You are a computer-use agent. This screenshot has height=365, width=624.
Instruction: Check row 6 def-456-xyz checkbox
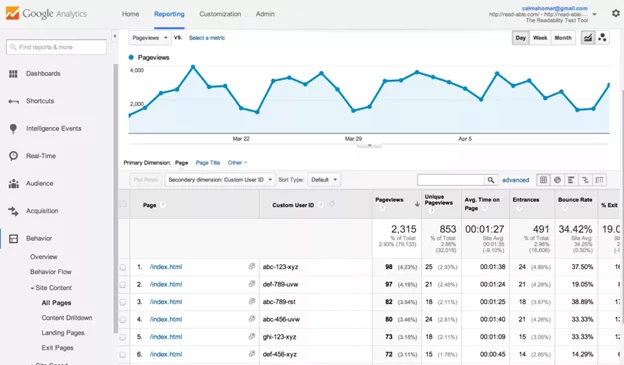[x=123, y=355]
